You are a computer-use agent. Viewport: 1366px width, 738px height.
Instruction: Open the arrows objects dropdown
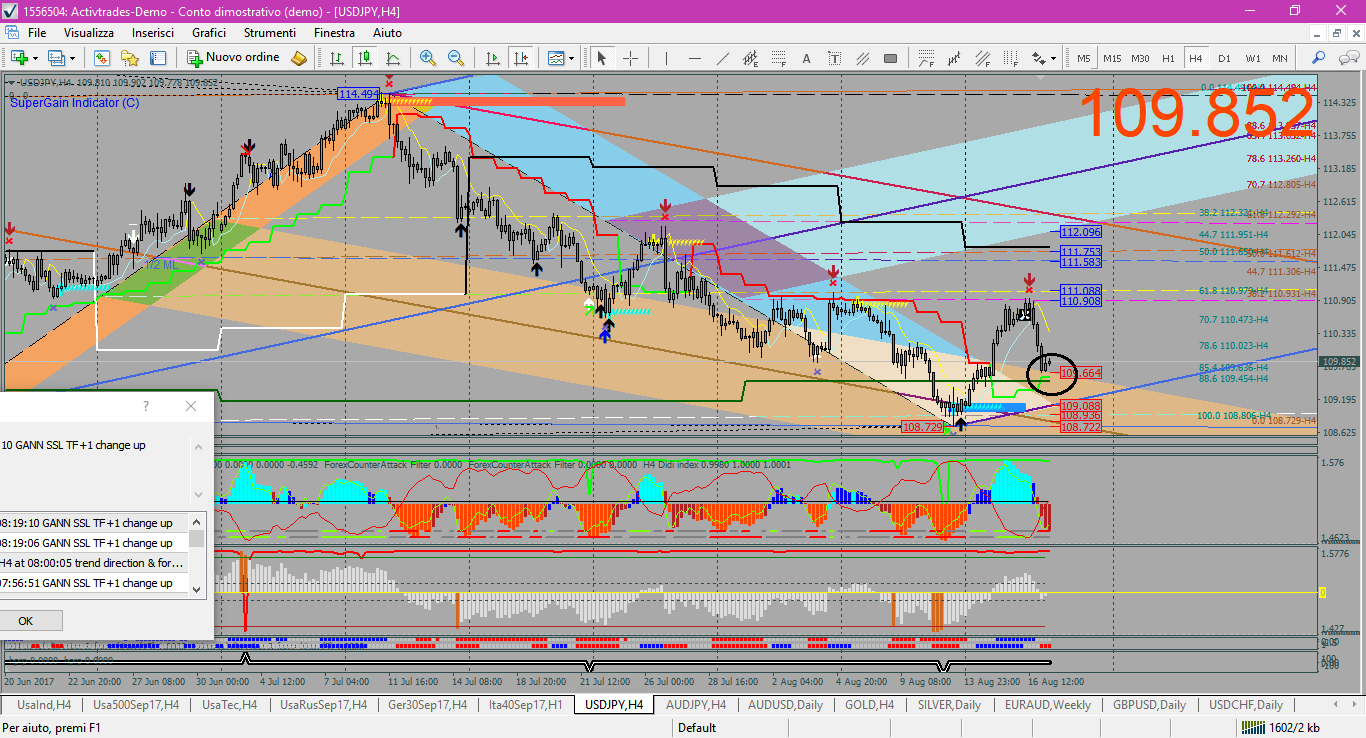coord(1044,58)
